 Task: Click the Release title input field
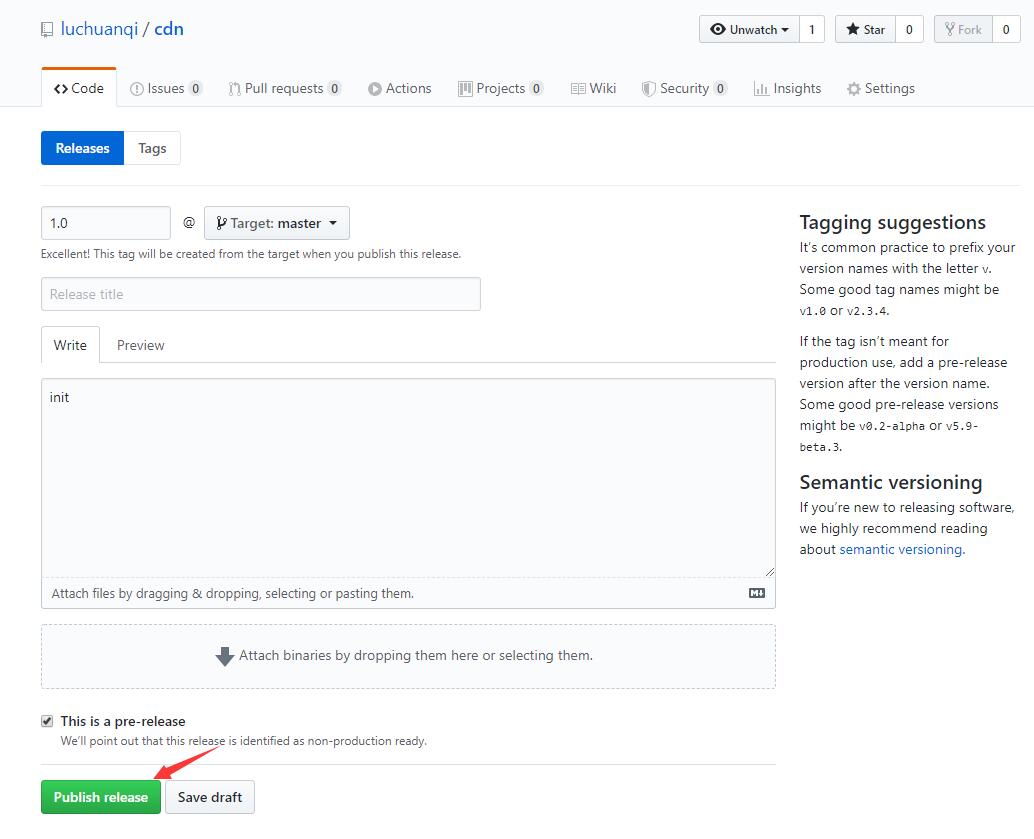(260, 294)
